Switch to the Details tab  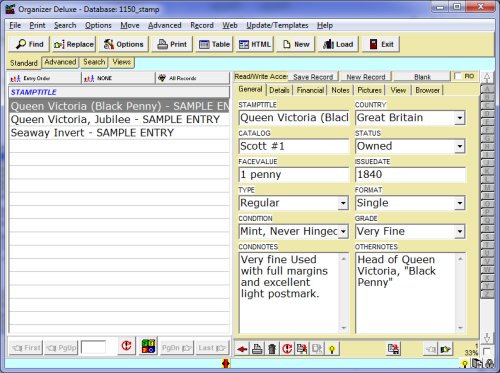(279, 90)
